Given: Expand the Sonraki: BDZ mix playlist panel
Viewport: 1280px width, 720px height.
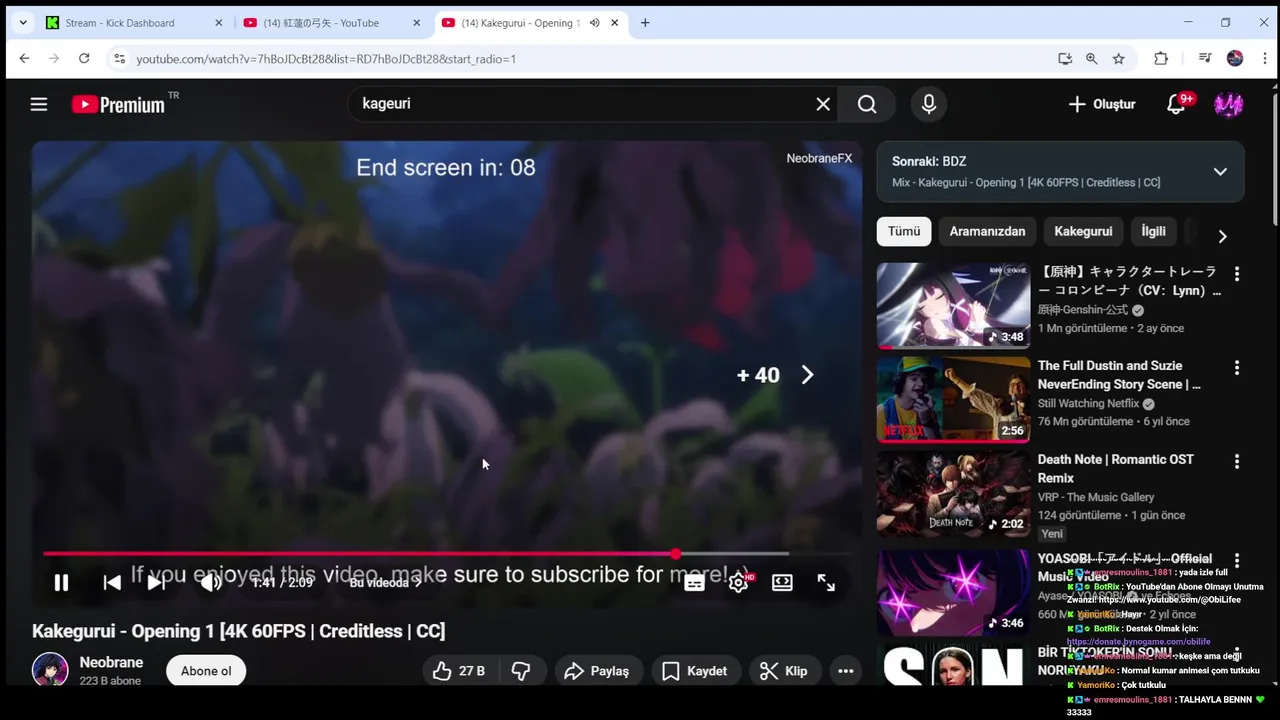Looking at the screenshot, I should point(1220,171).
